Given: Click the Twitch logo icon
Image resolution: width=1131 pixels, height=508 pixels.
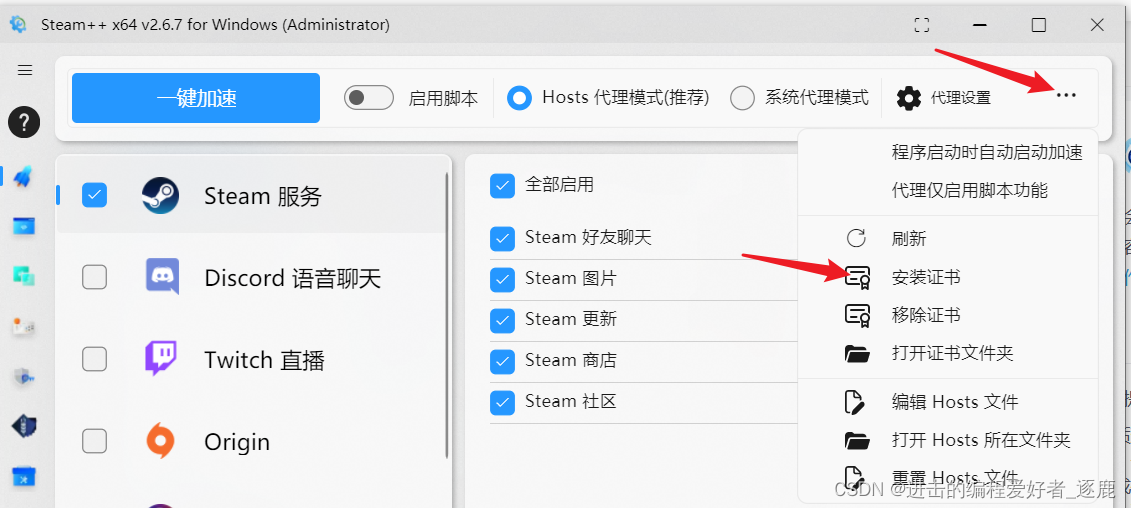Looking at the screenshot, I should [x=161, y=359].
